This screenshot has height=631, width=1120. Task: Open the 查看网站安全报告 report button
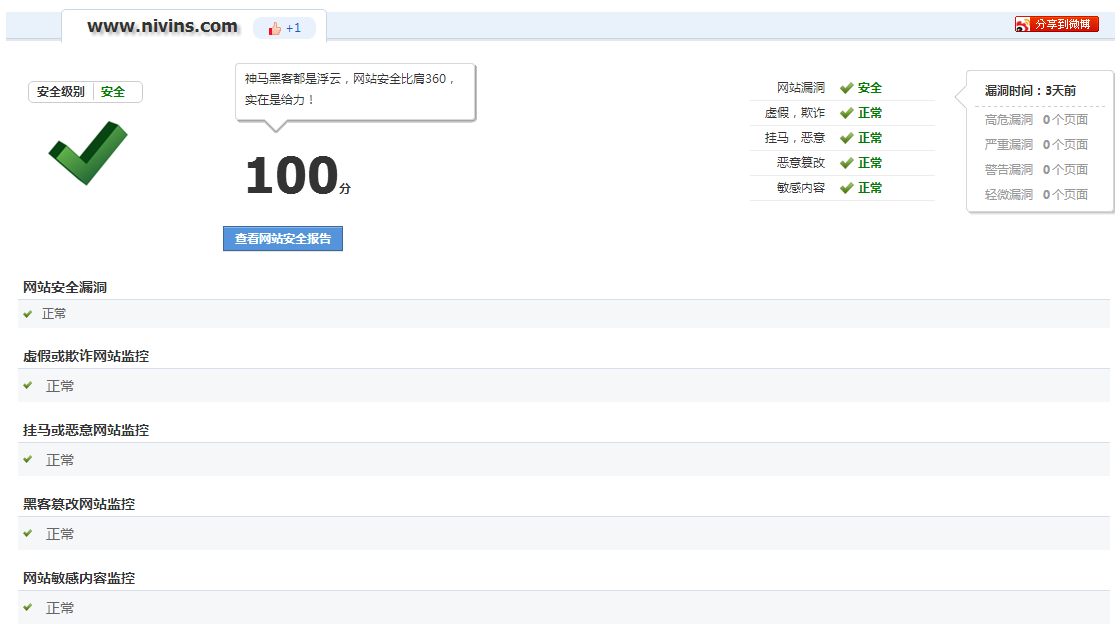(x=283, y=239)
